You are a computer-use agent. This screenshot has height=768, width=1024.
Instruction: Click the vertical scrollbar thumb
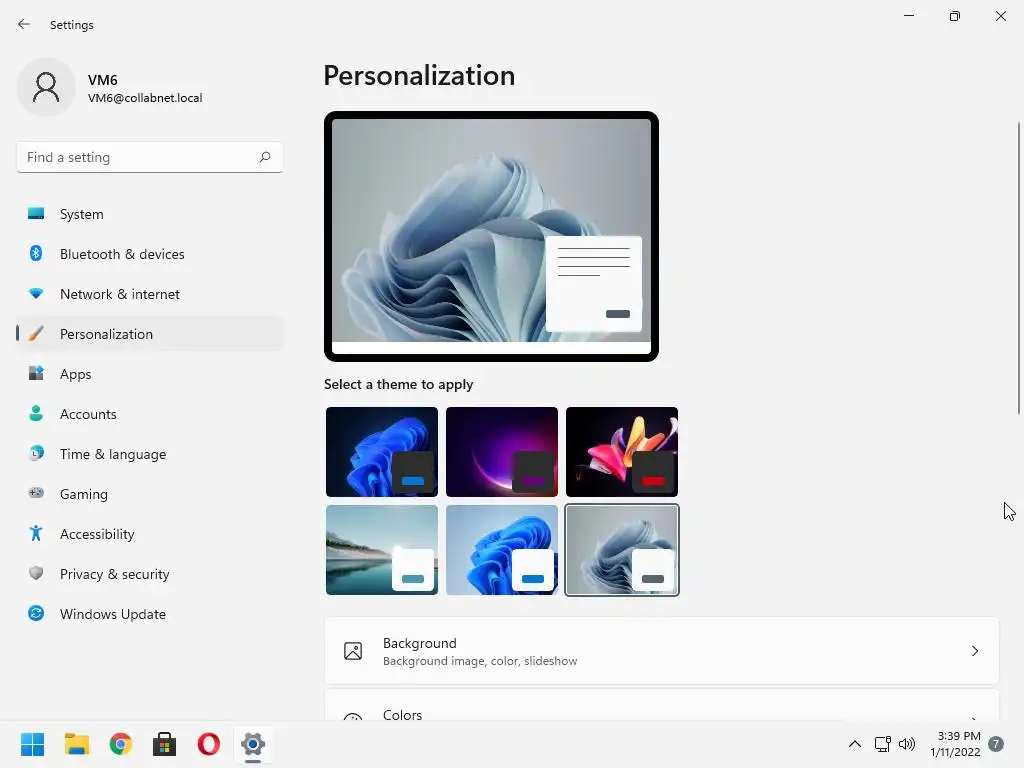pyautogui.click(x=1019, y=268)
